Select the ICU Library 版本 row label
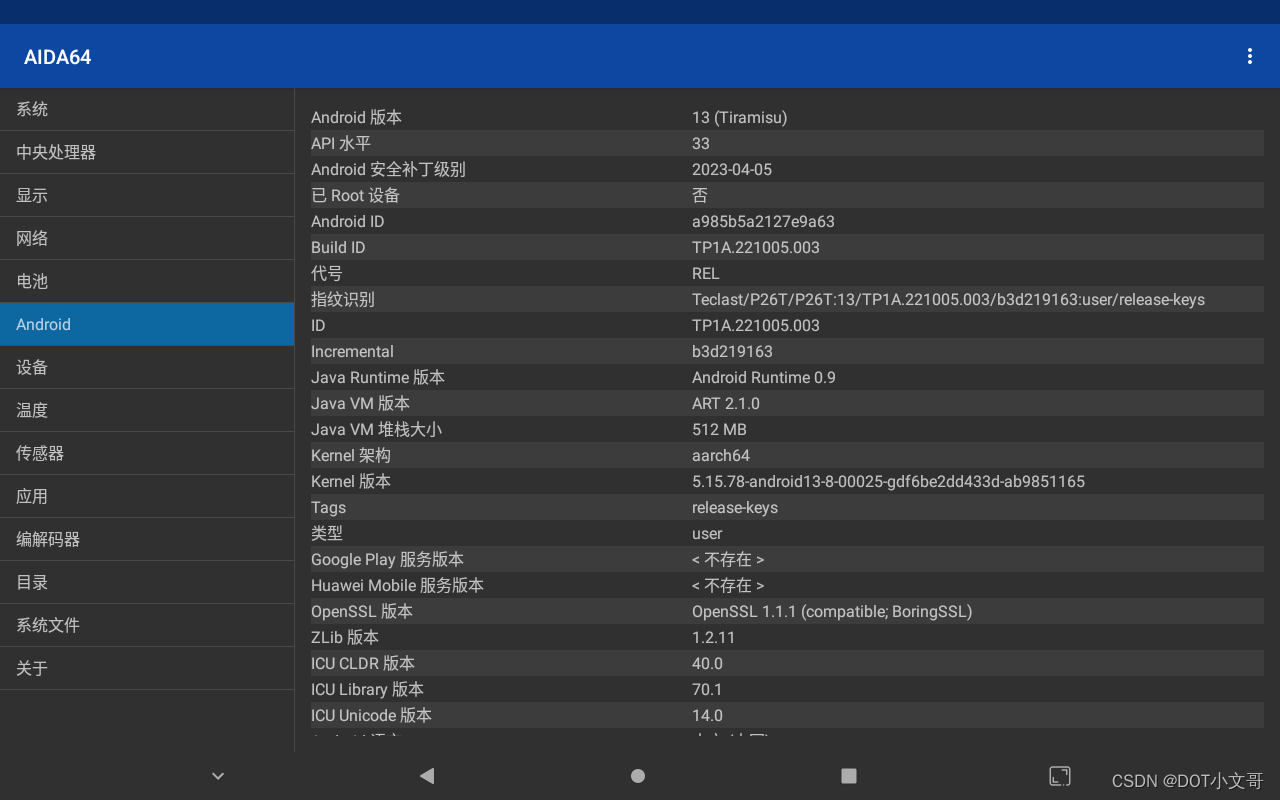The image size is (1280, 800). (367, 689)
